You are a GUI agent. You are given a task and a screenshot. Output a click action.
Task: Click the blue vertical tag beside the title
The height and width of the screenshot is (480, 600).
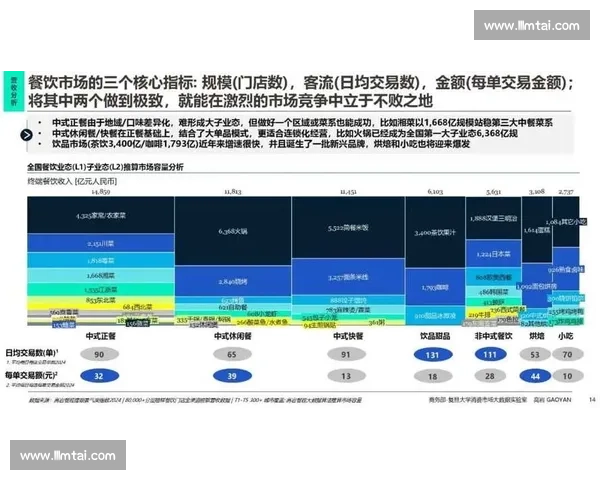(14, 90)
